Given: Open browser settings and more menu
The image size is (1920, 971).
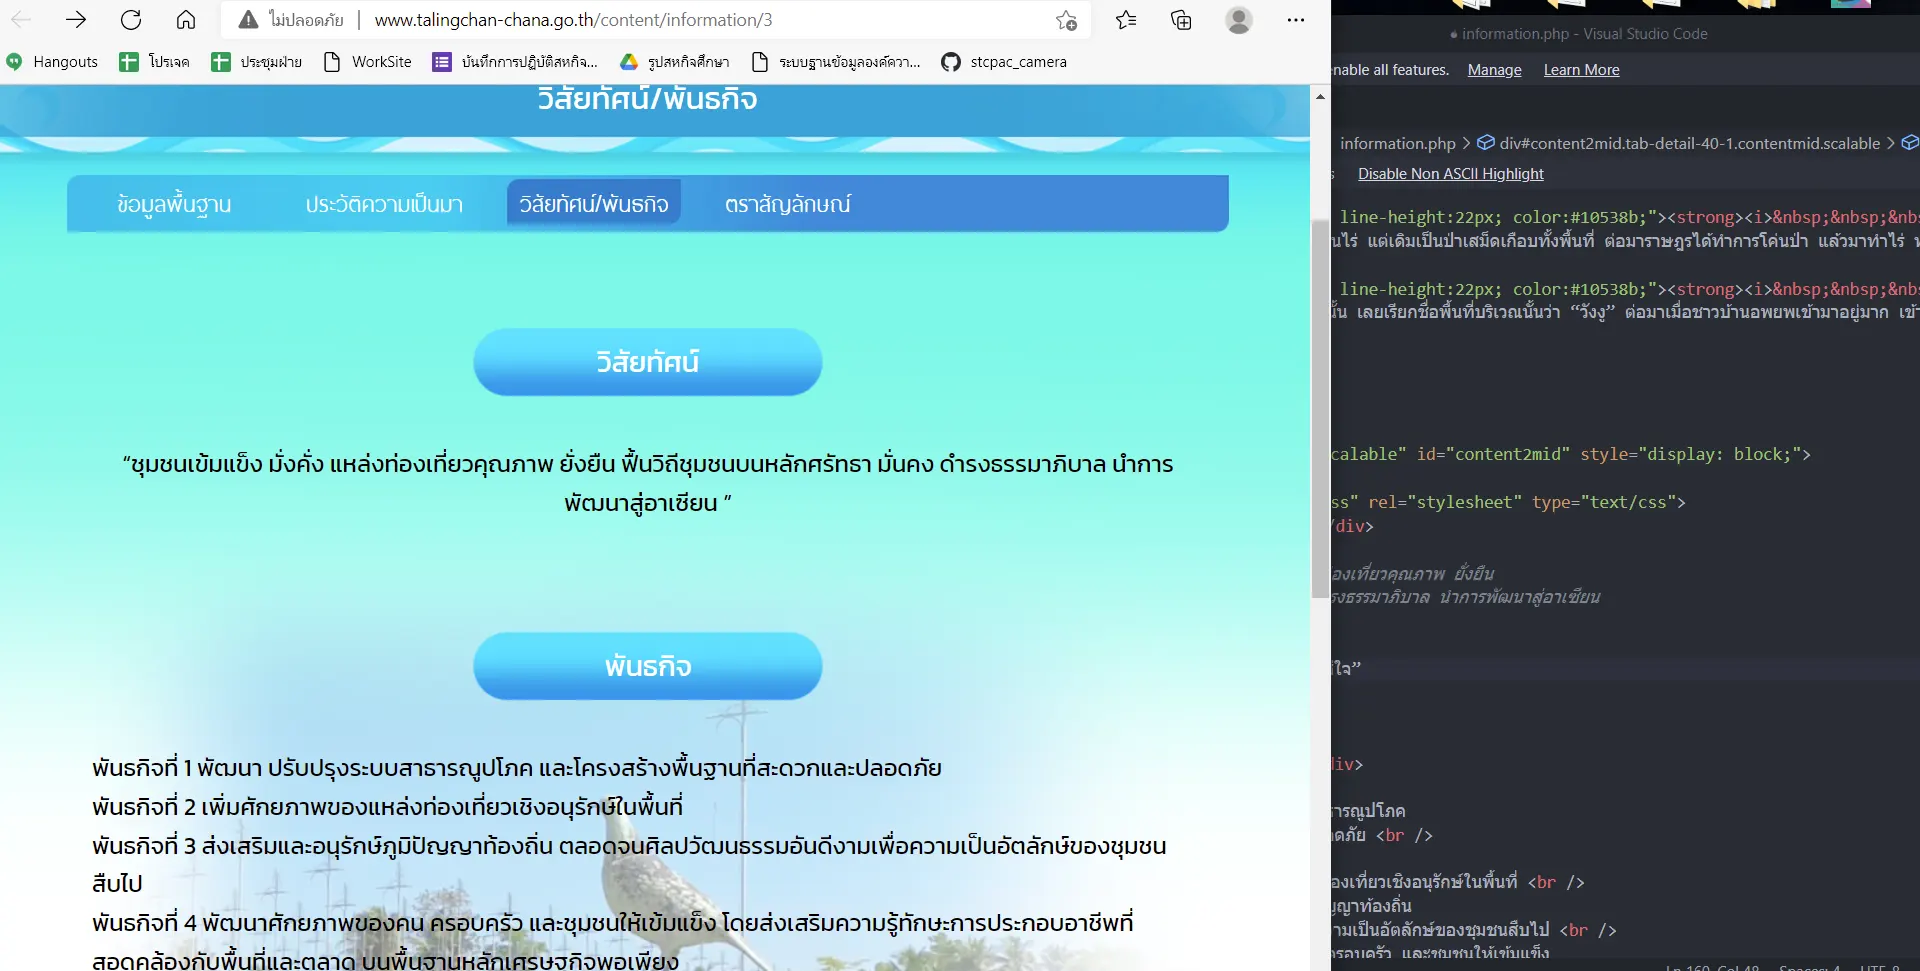Looking at the screenshot, I should [1296, 20].
